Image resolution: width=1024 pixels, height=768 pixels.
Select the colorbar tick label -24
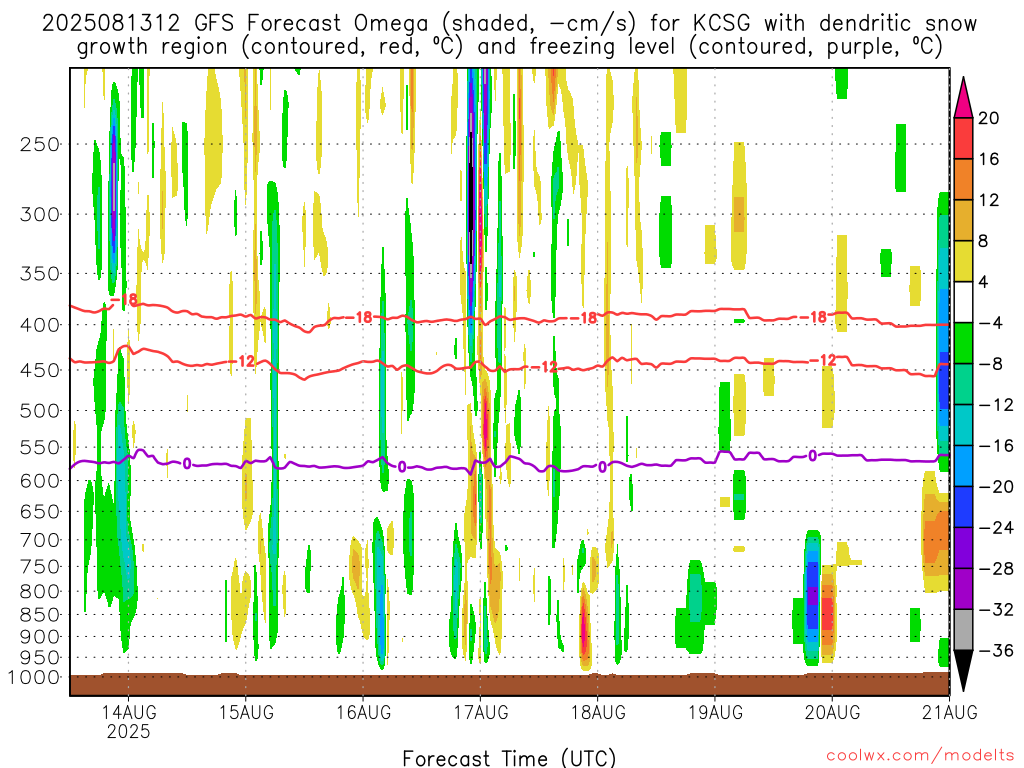[x=997, y=528]
